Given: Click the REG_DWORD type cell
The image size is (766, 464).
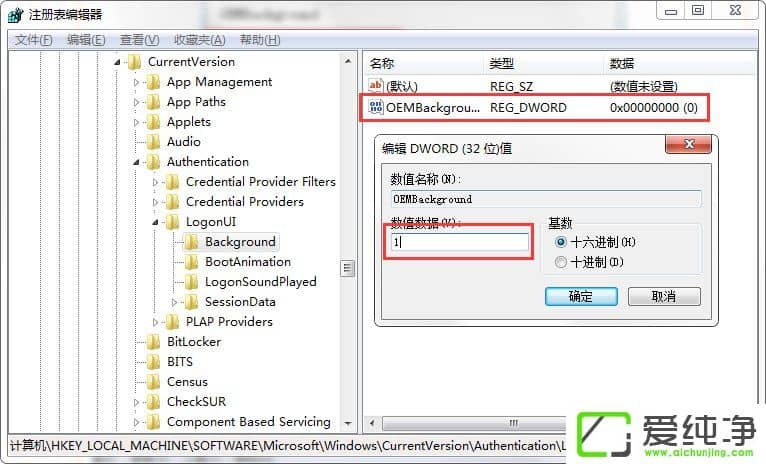Looking at the screenshot, I should (x=528, y=108).
